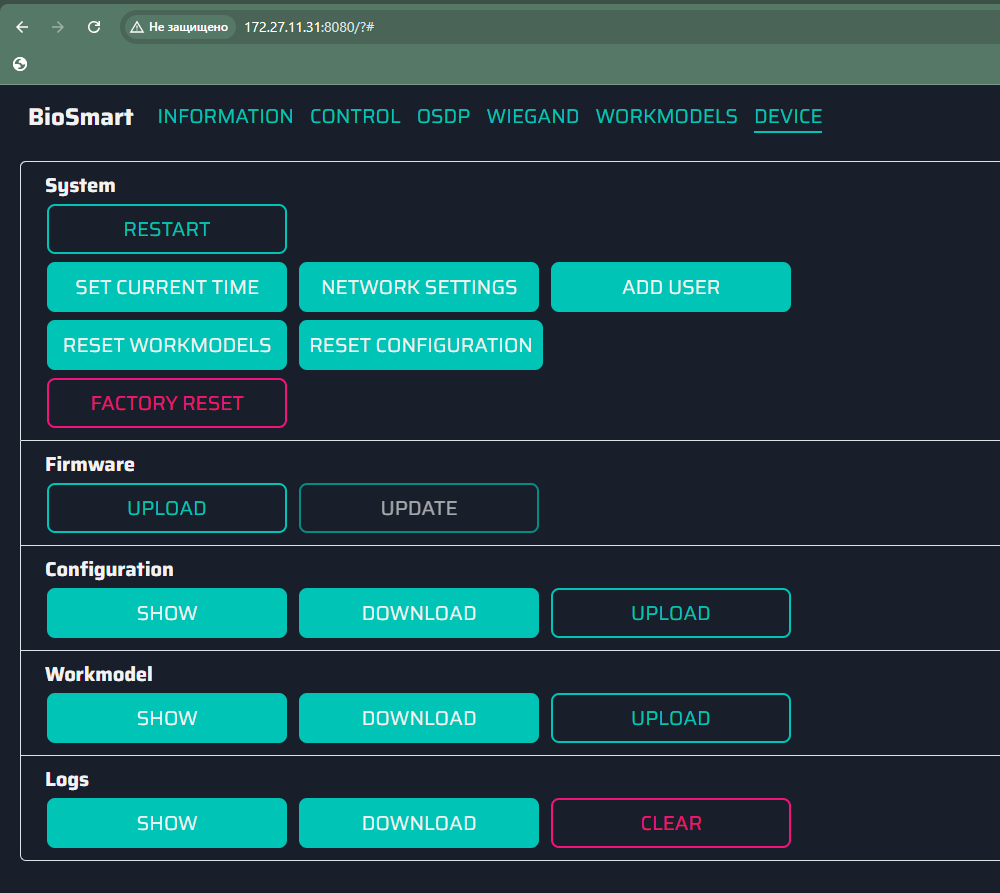The height and width of the screenshot is (893, 1000).
Task: Click the browser back arrow
Action: (x=22, y=27)
